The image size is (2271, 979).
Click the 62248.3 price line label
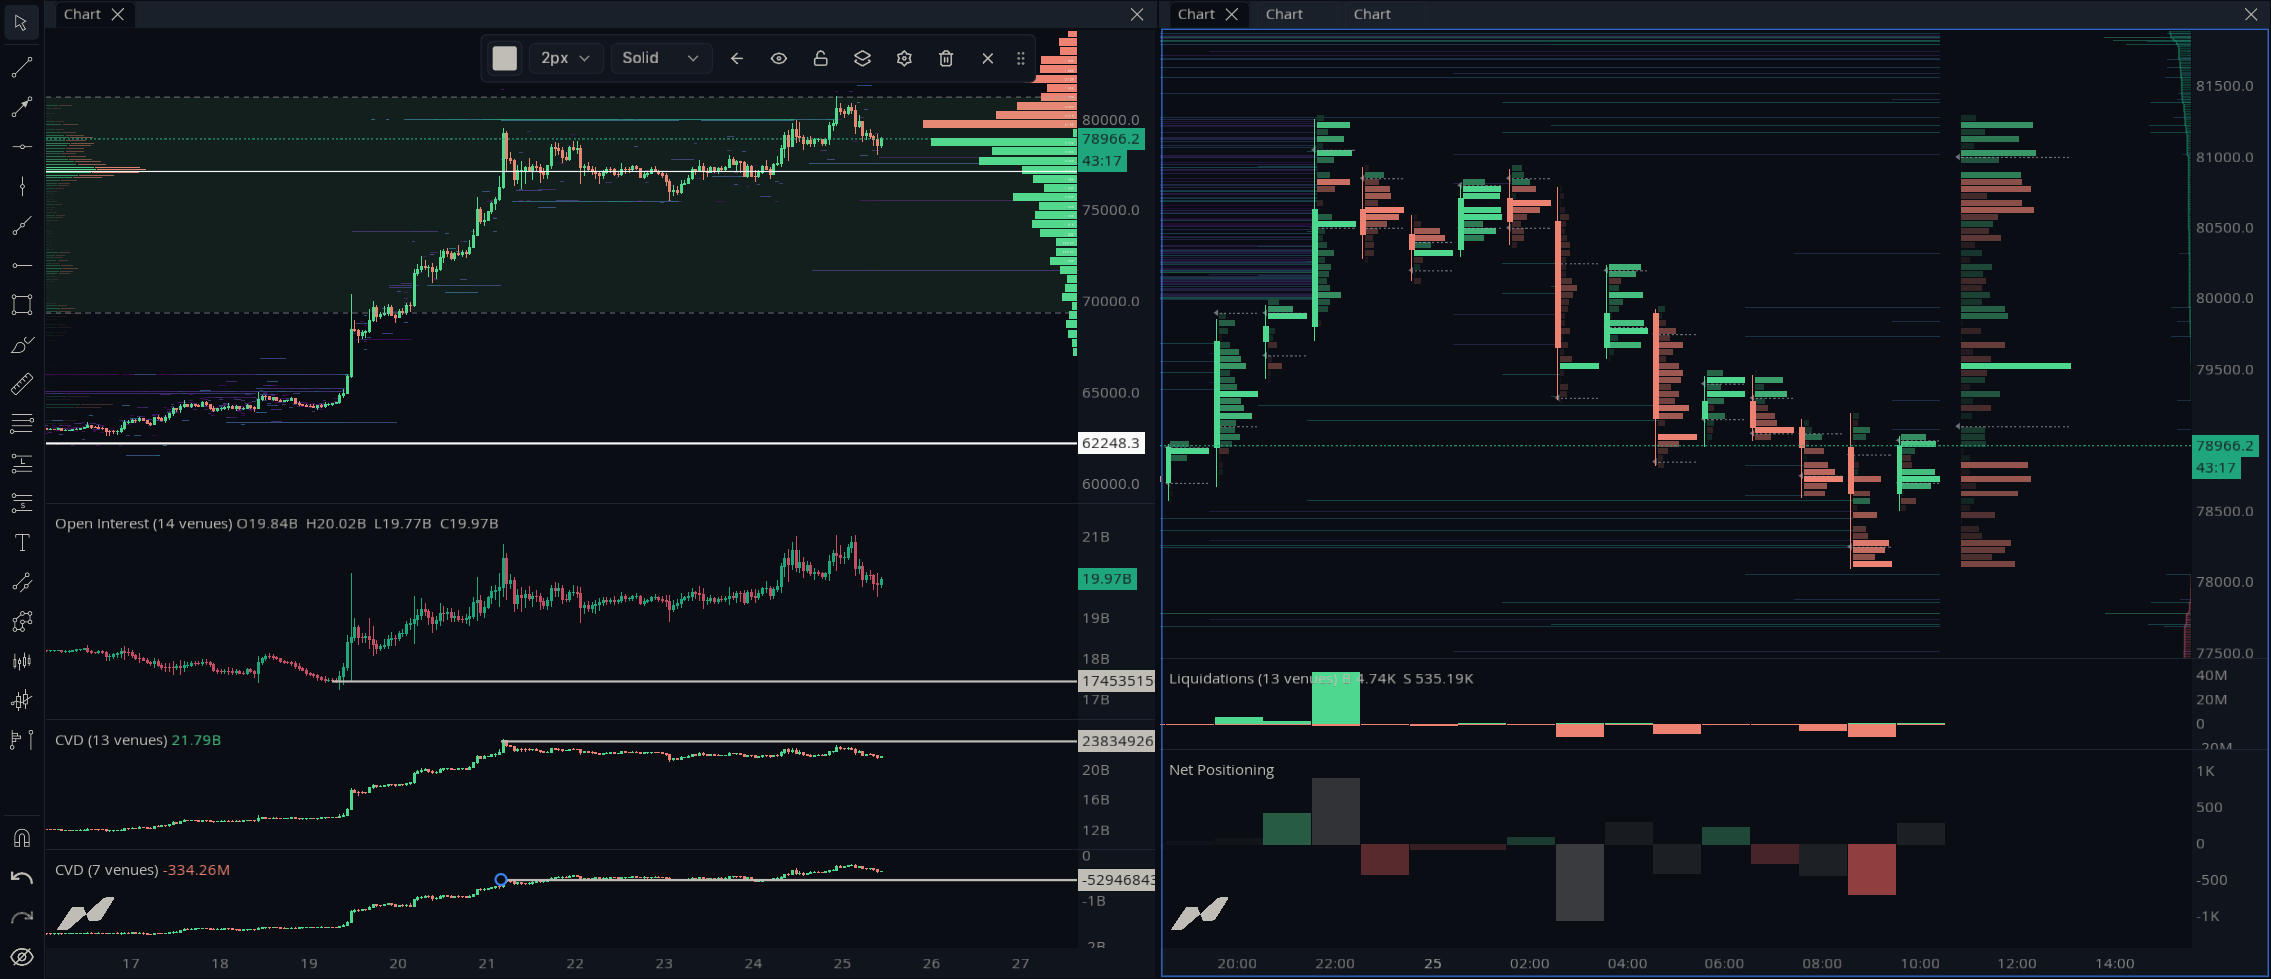1110,443
